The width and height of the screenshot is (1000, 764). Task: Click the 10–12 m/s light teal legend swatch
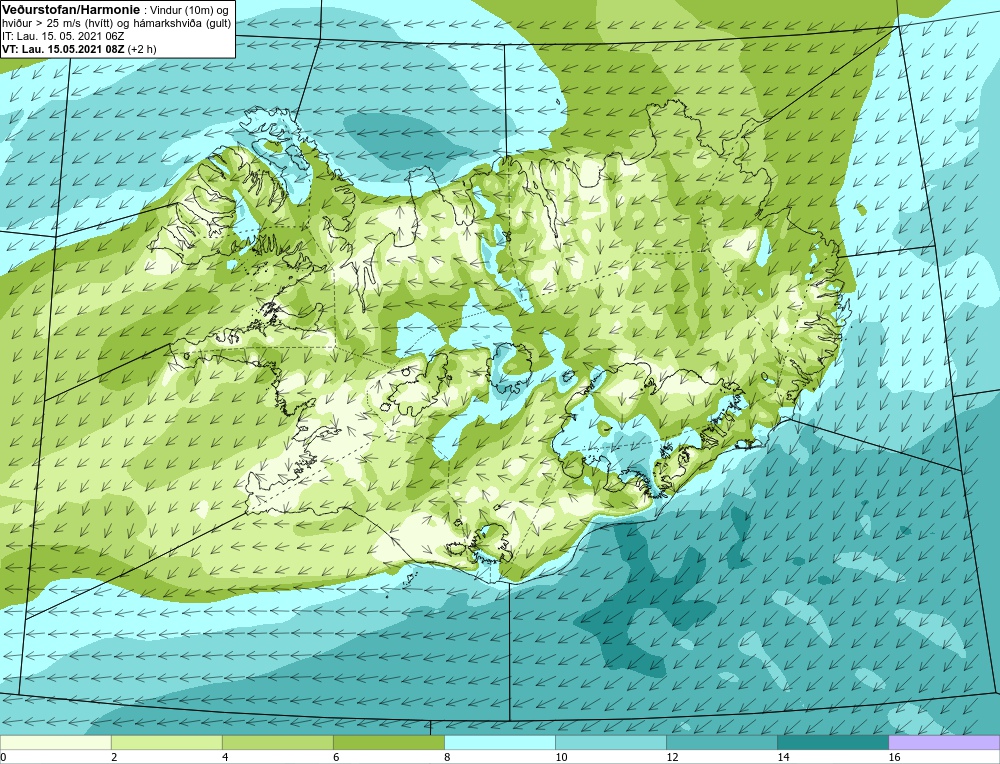[610, 742]
